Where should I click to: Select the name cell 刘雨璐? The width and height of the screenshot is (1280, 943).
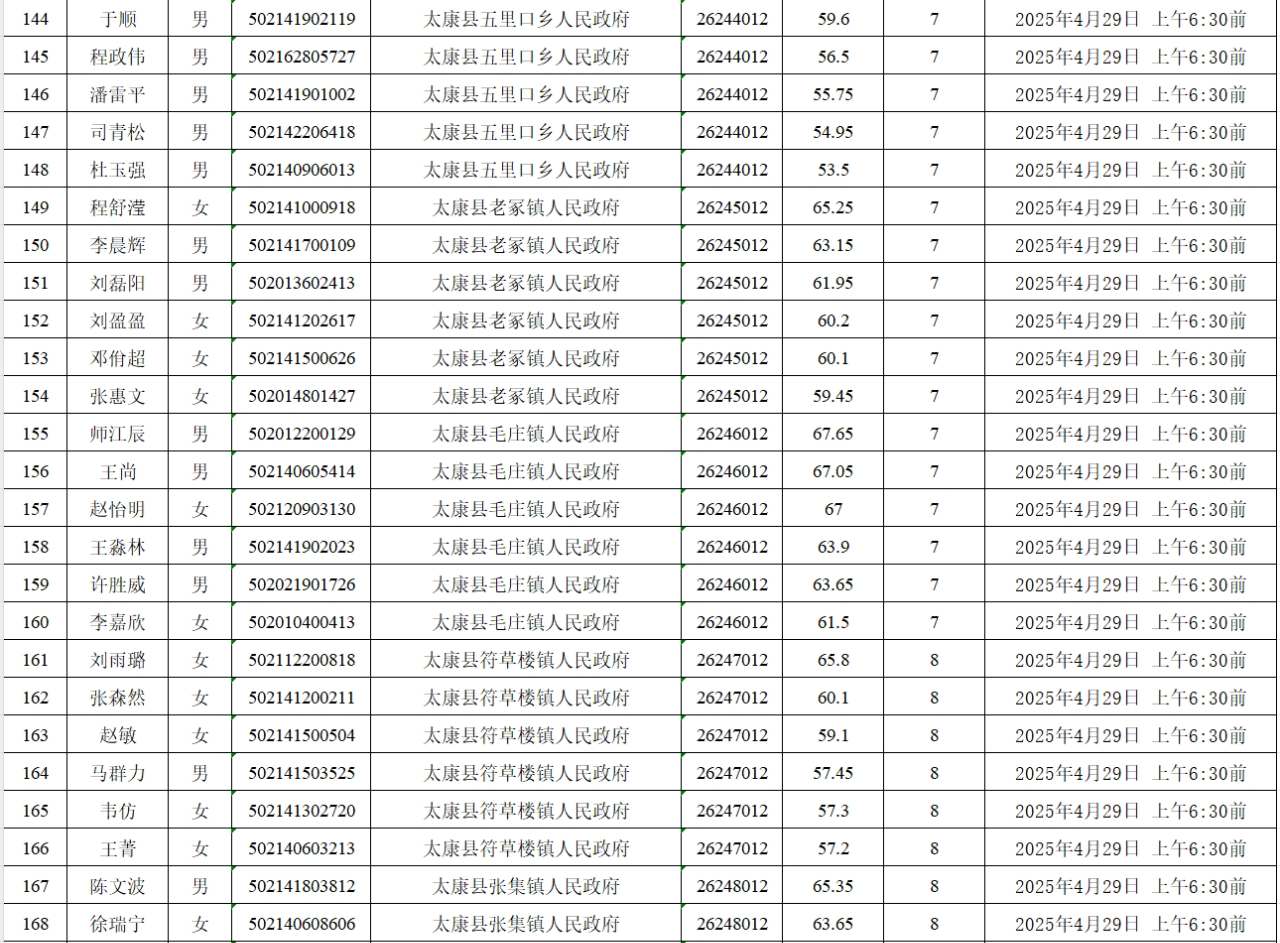coord(117,660)
